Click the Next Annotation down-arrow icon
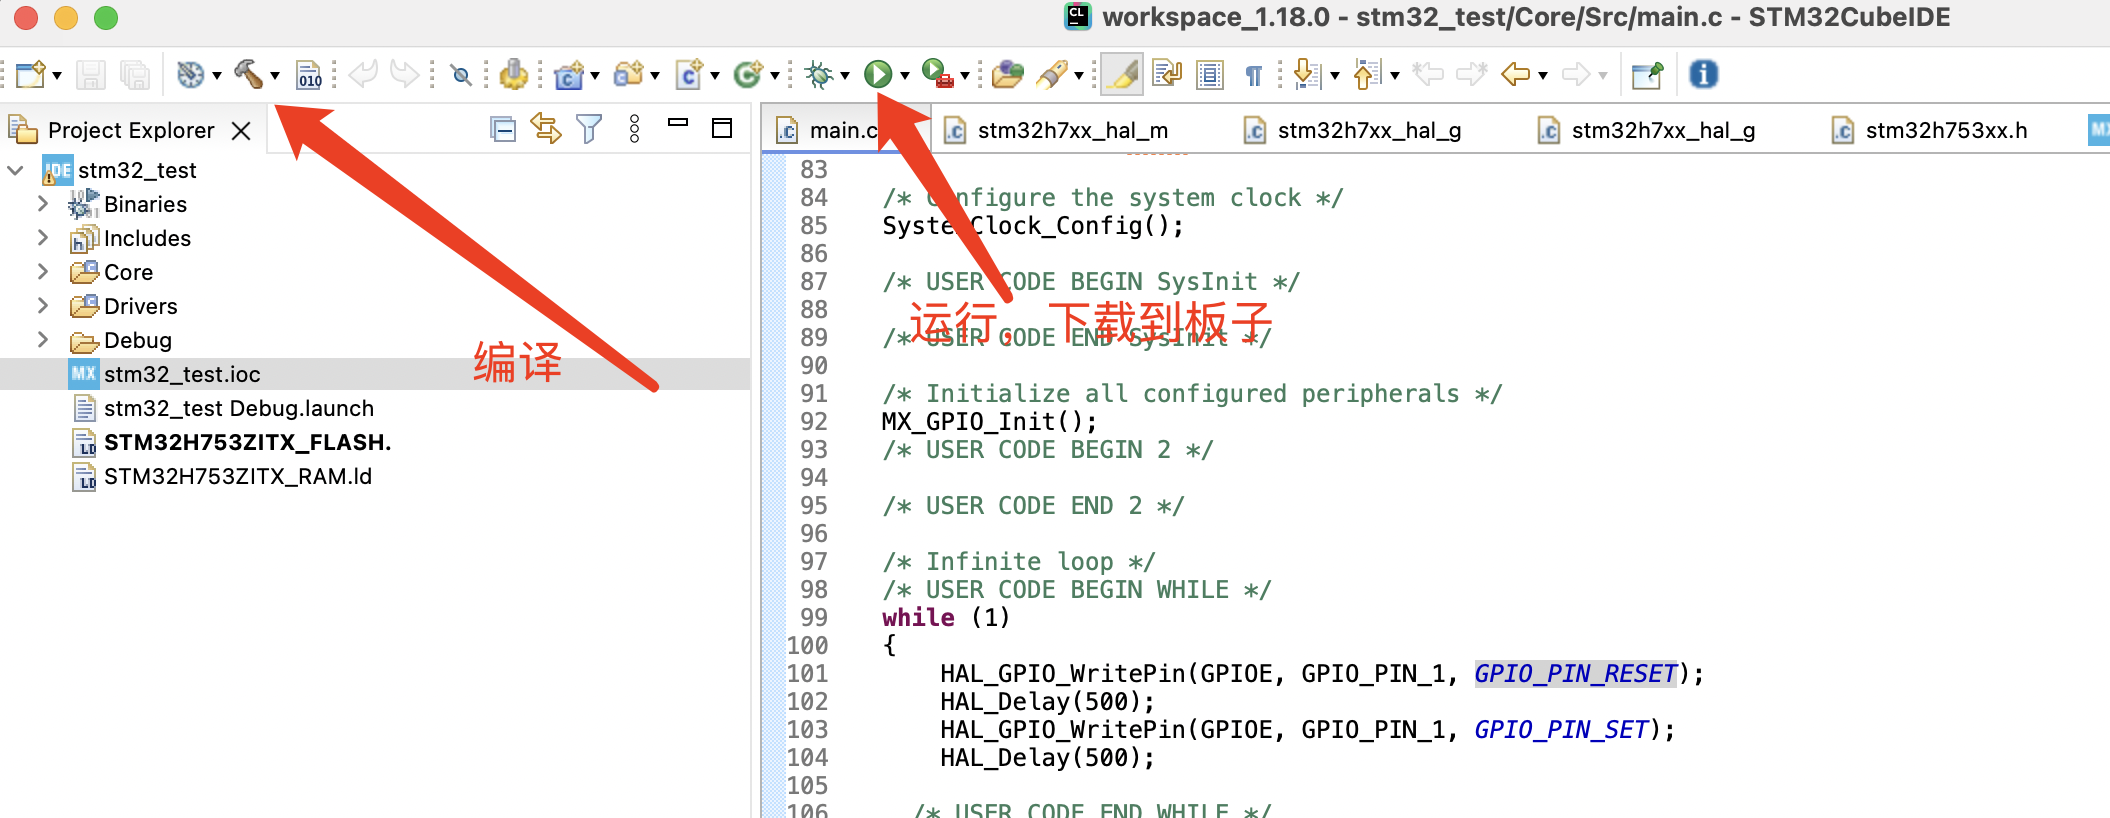 pyautogui.click(x=1306, y=74)
